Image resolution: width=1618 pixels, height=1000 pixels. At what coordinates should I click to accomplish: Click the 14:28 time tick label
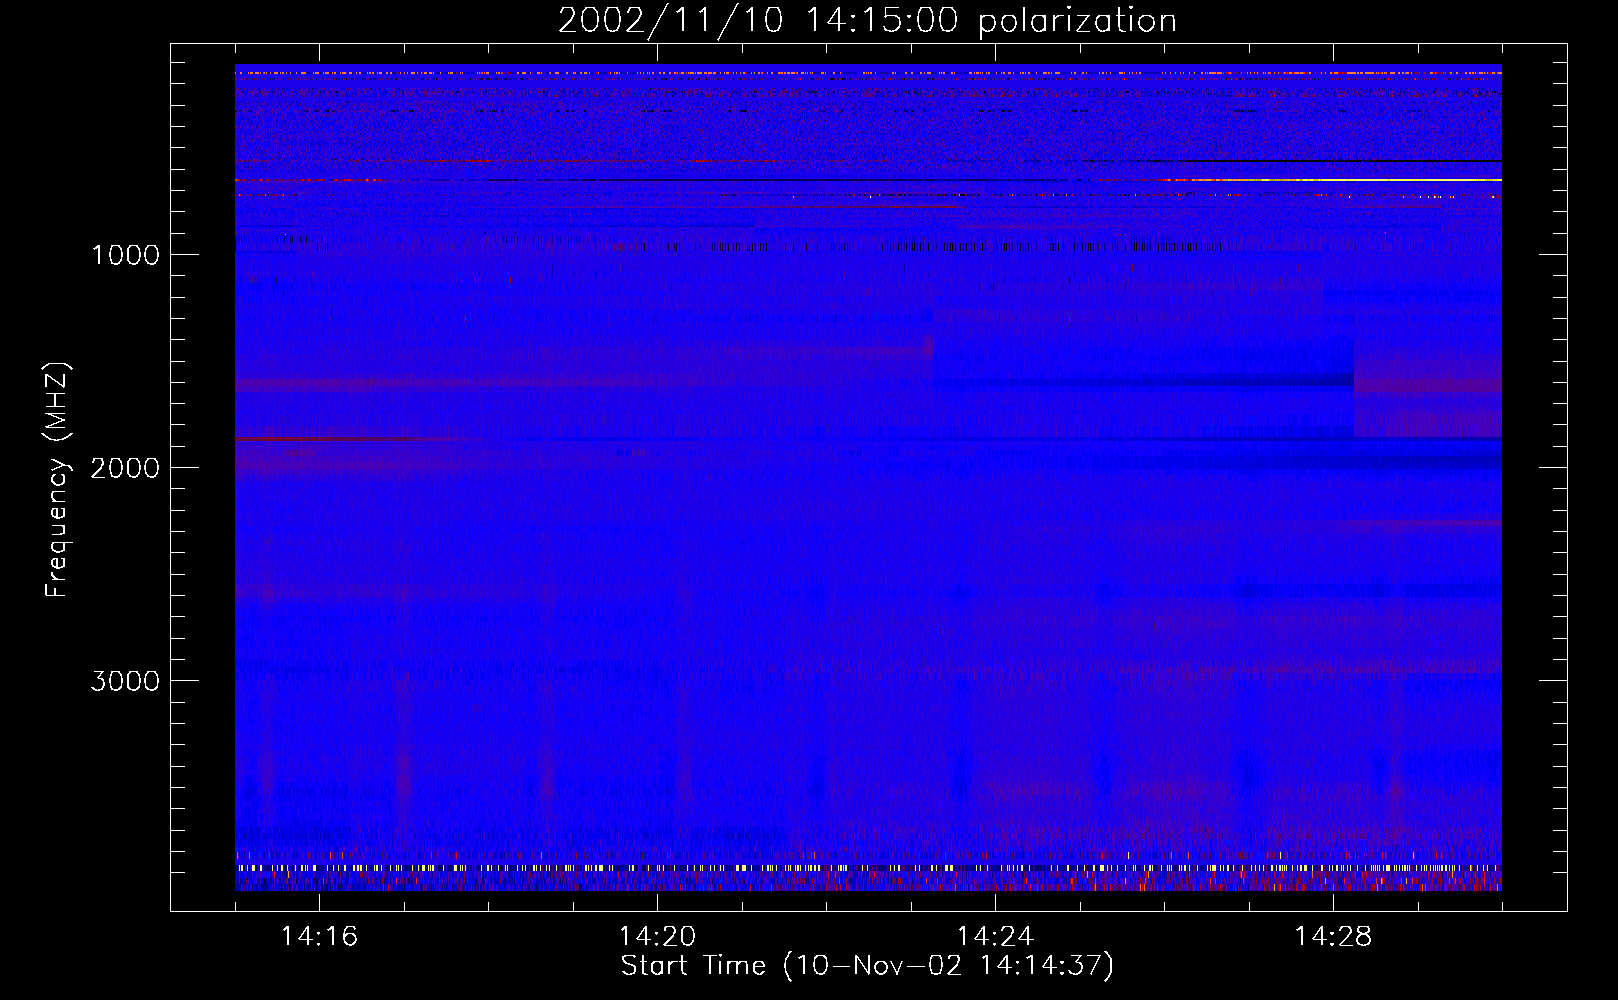(x=1333, y=936)
